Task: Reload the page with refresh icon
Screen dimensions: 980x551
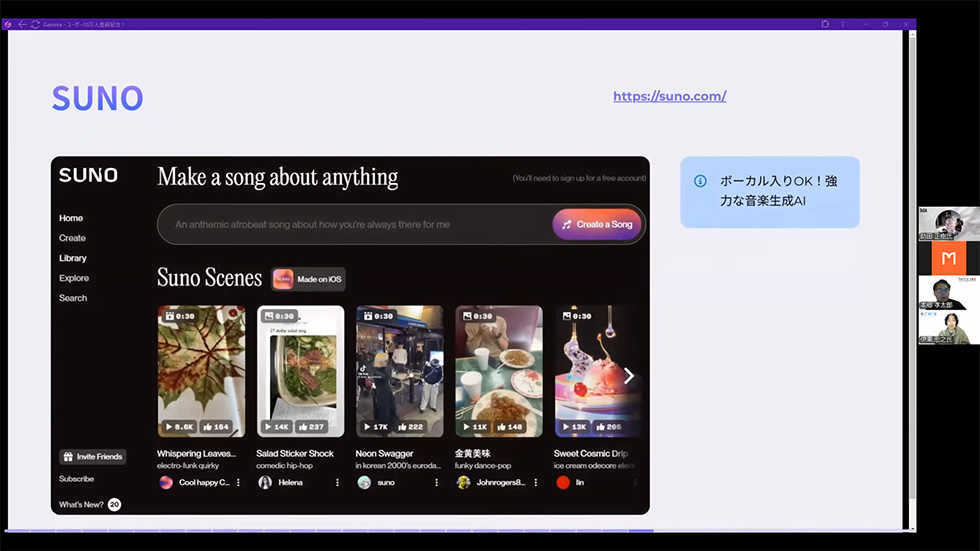Action: click(x=35, y=24)
